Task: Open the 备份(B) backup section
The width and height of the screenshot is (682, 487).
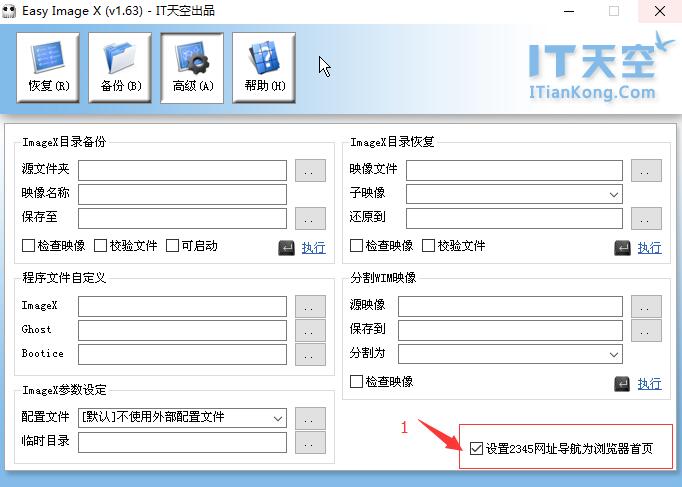Action: coord(120,67)
